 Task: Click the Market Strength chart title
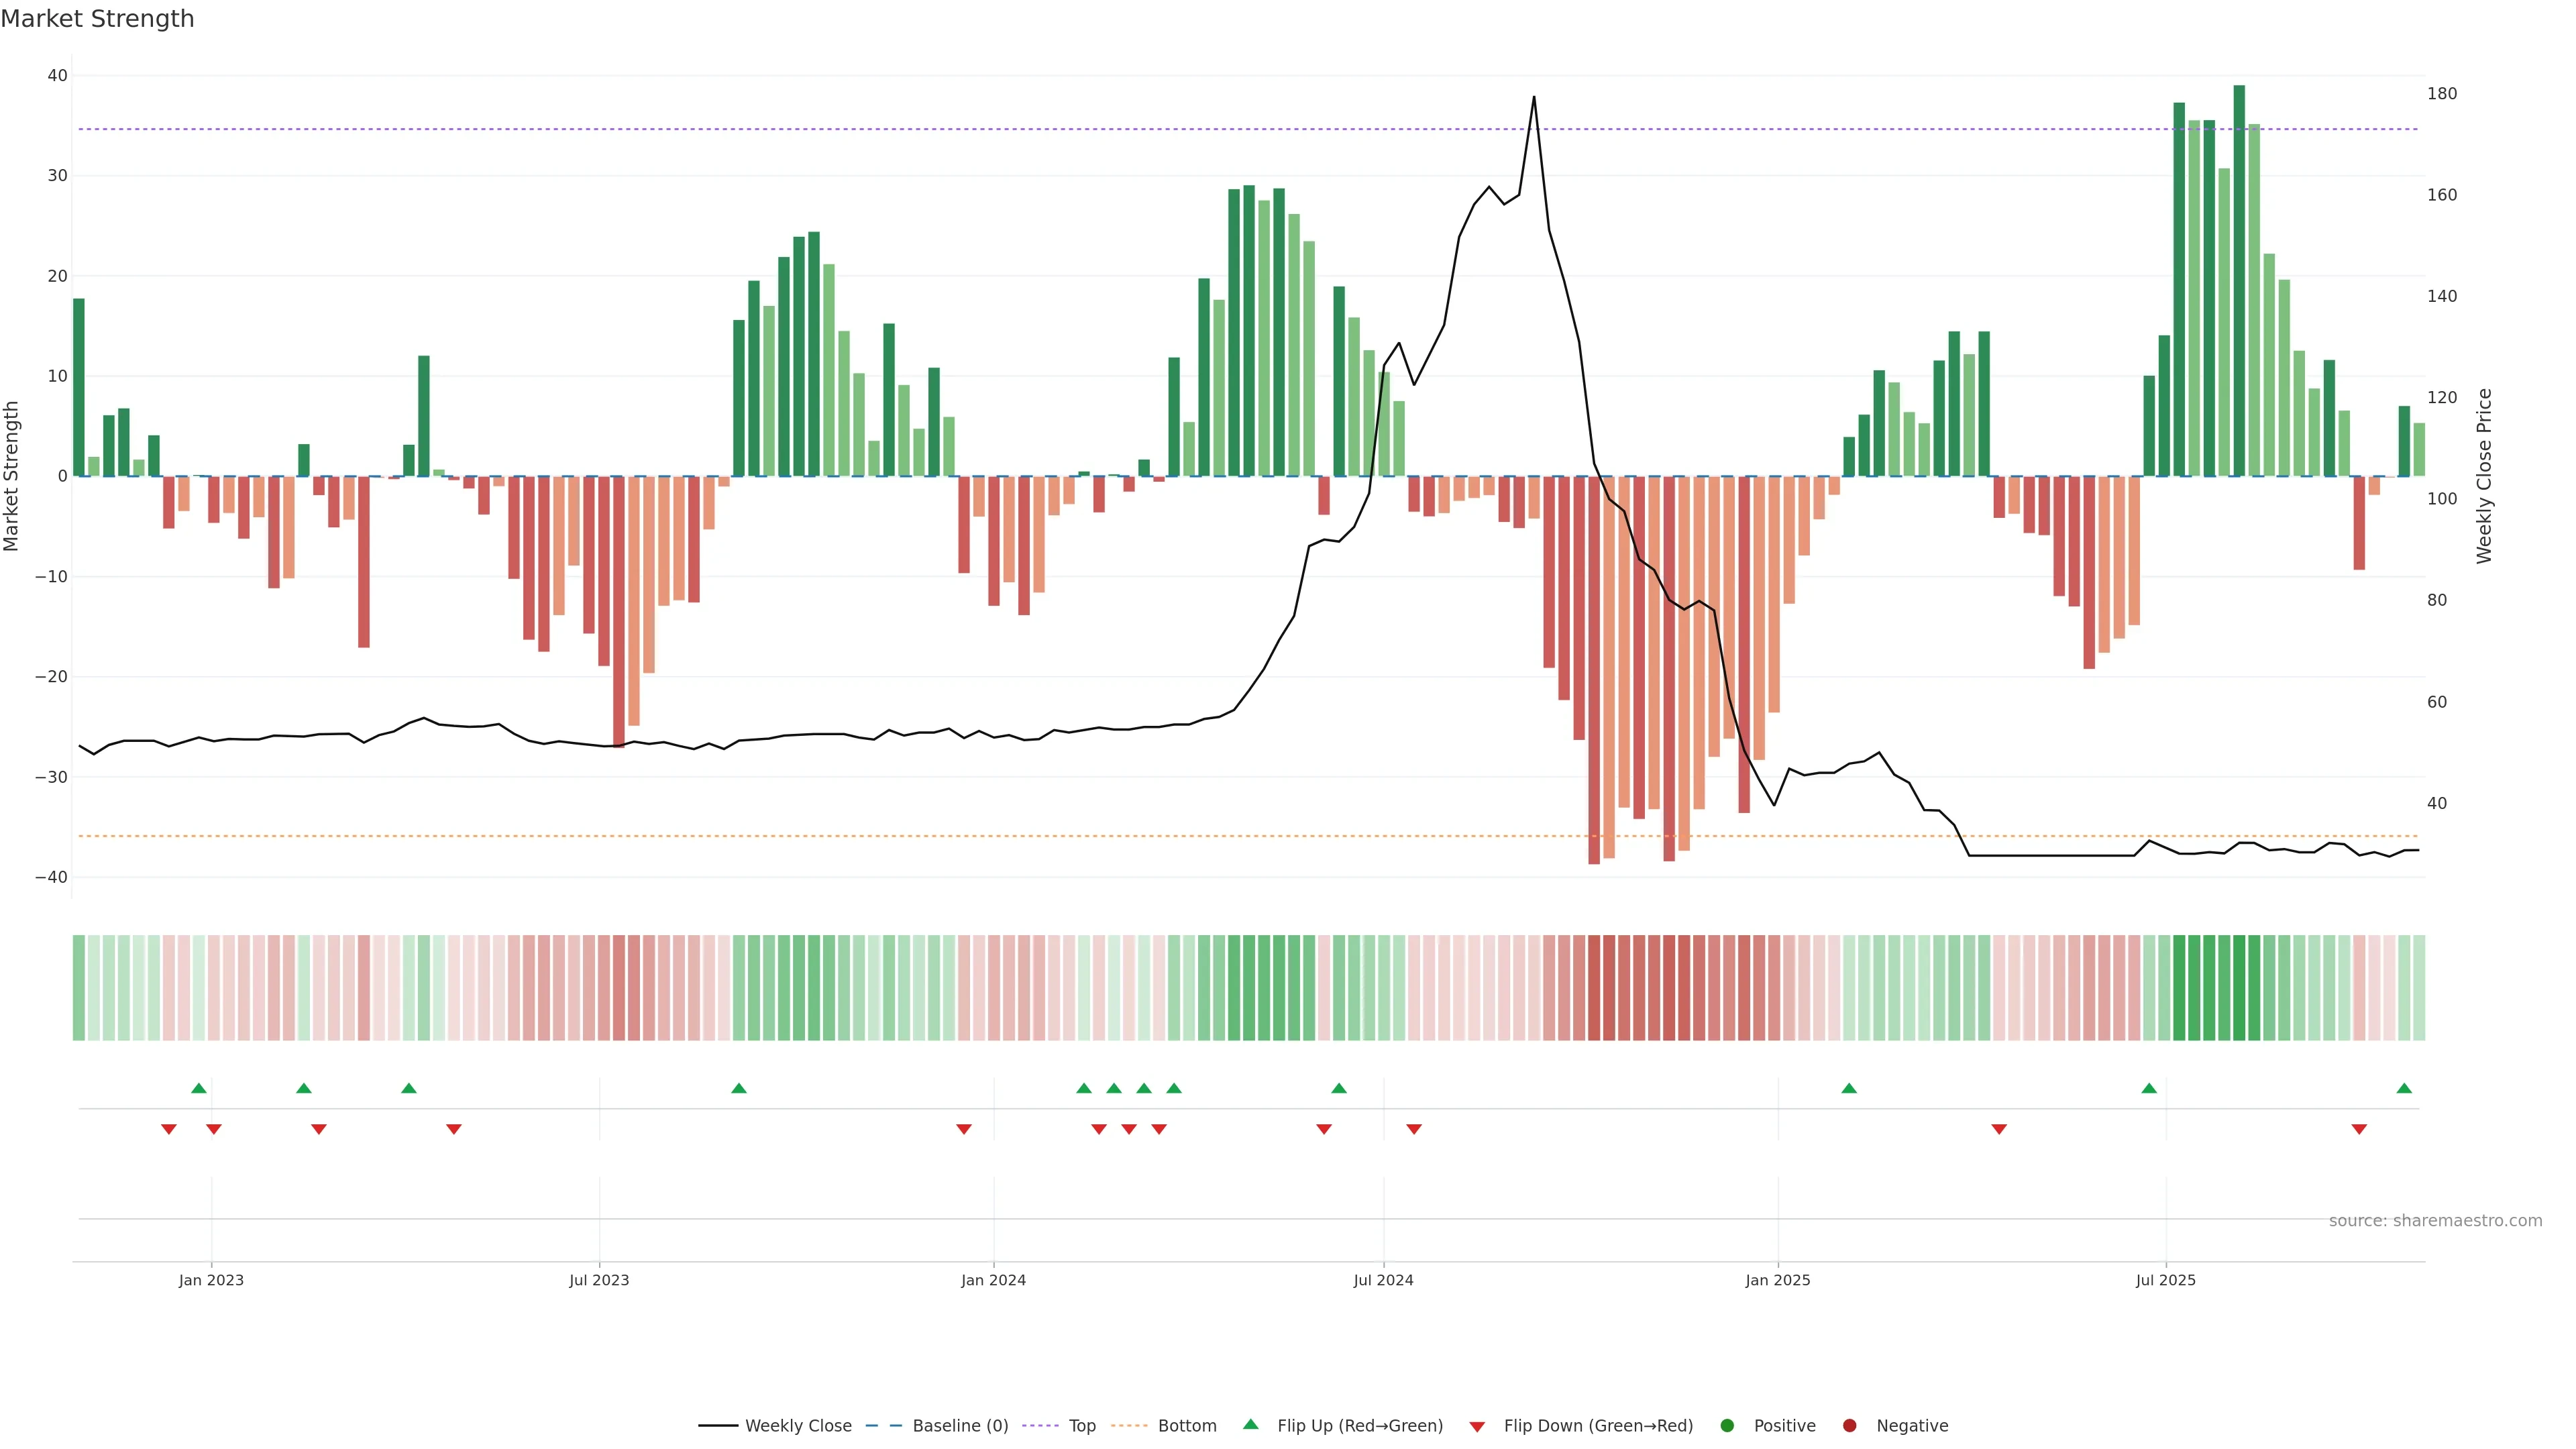click(97, 19)
